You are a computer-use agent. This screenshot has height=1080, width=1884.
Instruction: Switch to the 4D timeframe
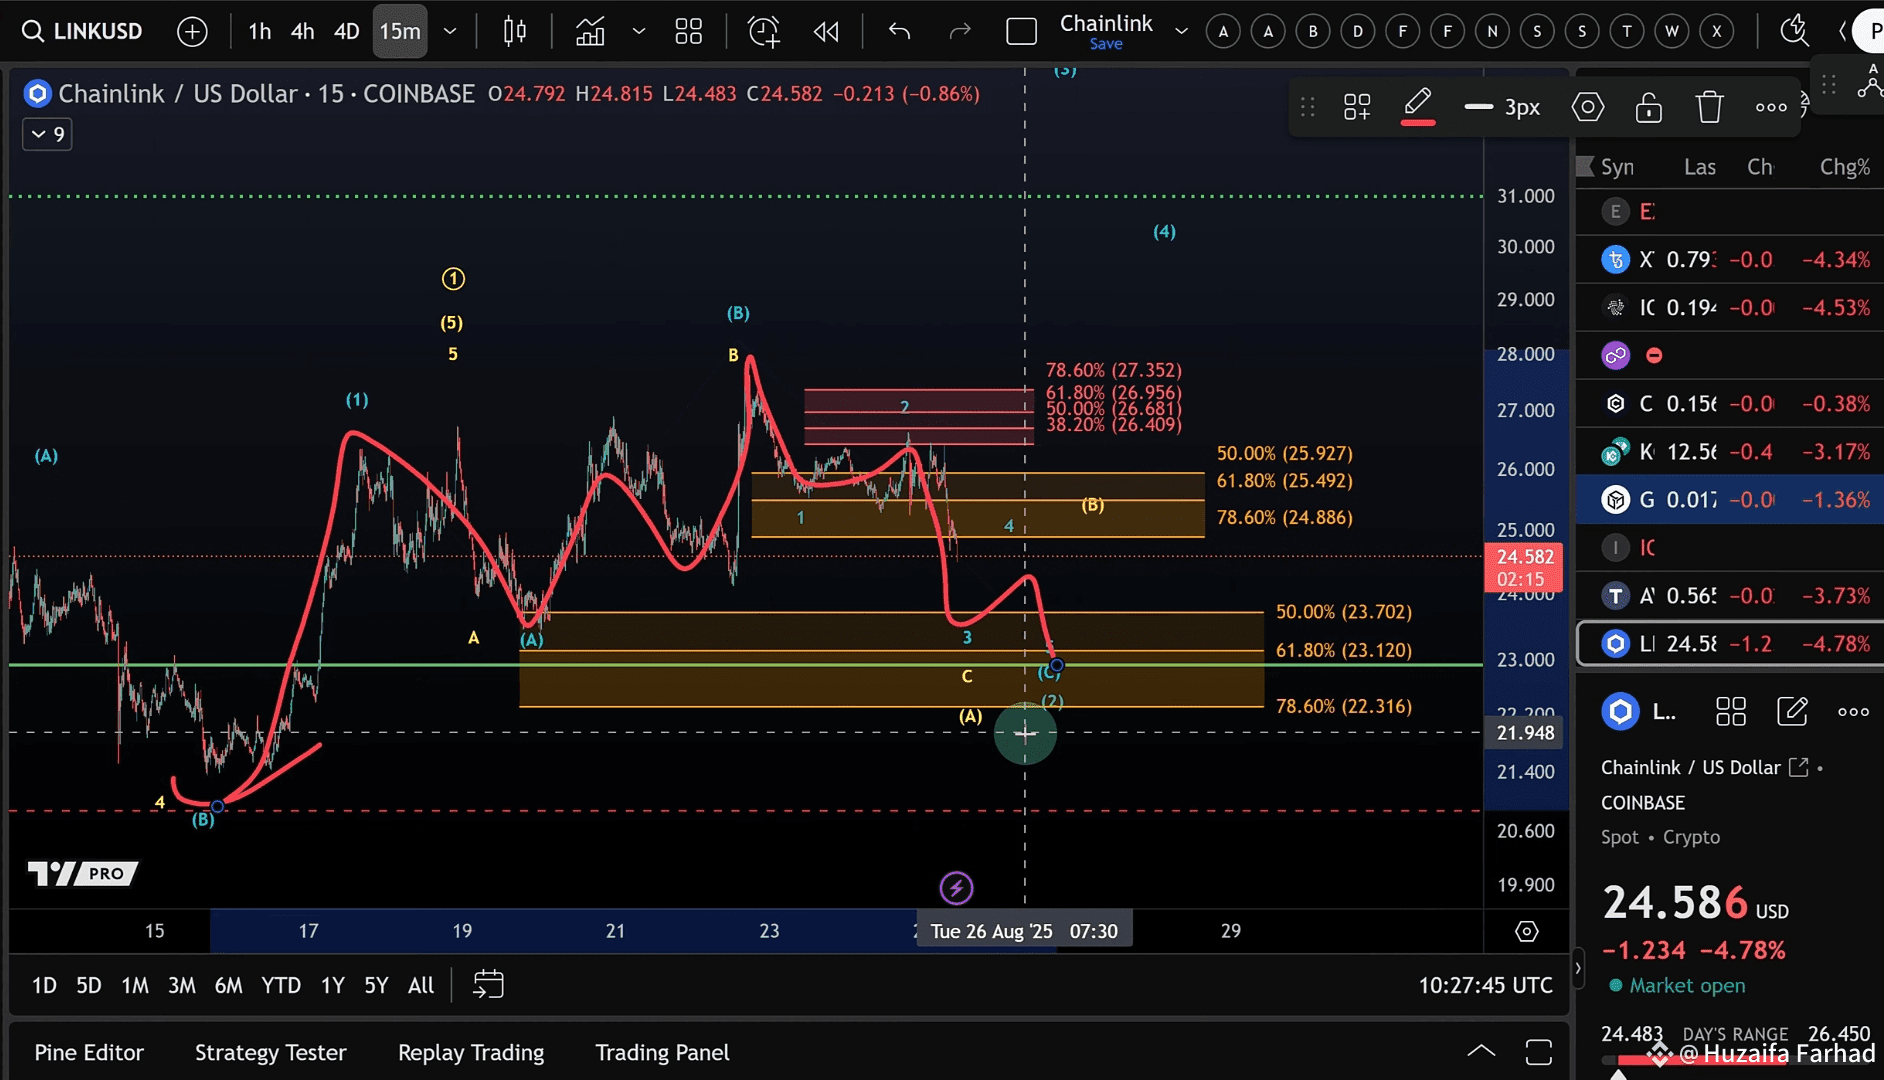click(346, 31)
